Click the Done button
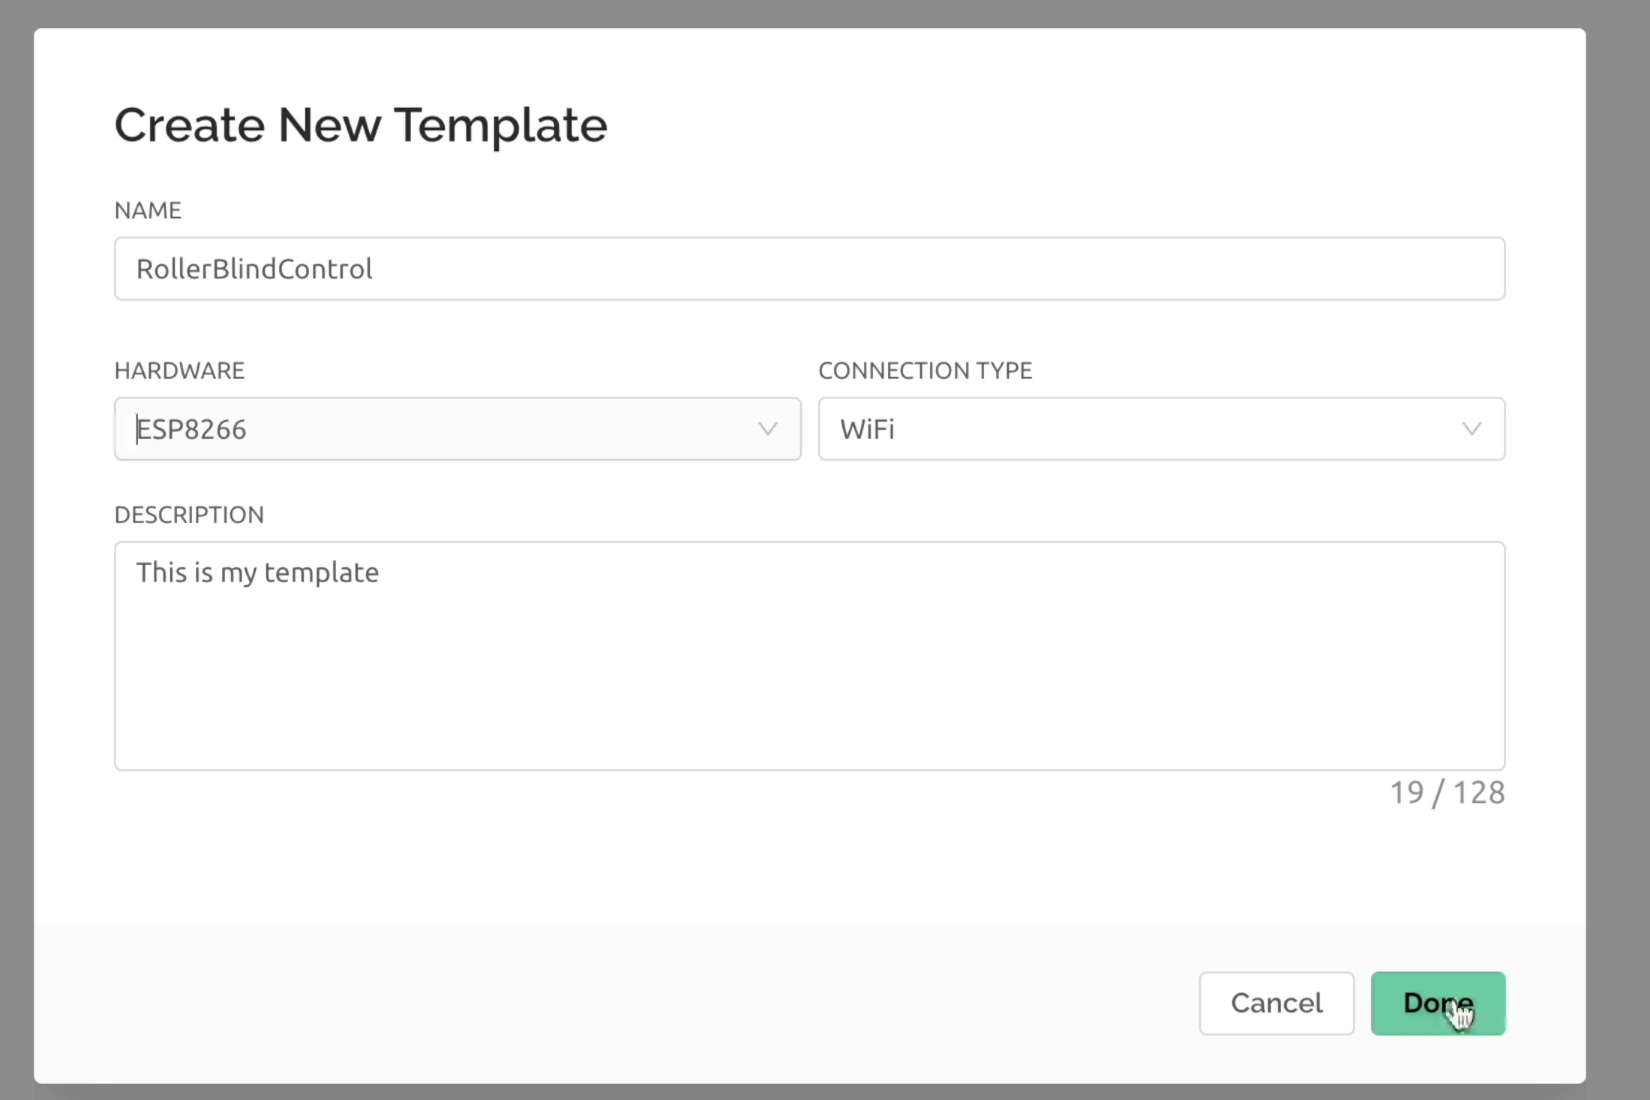1650x1100 pixels. (x=1437, y=1002)
